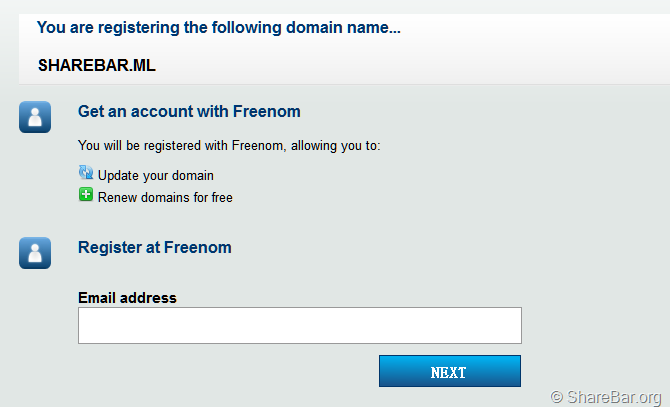
Task: Click the "You will be registered with Freenom" sentence
Action: tap(181, 146)
